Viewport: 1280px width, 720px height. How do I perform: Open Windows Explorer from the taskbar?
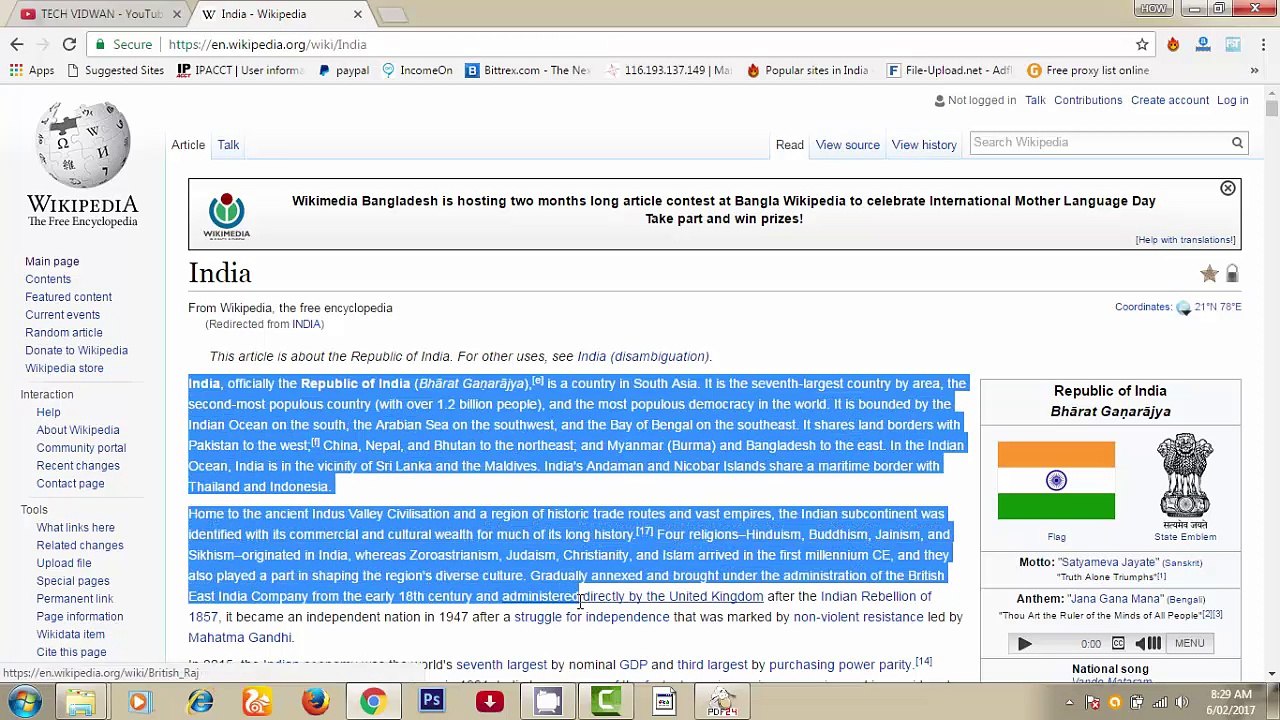point(80,702)
